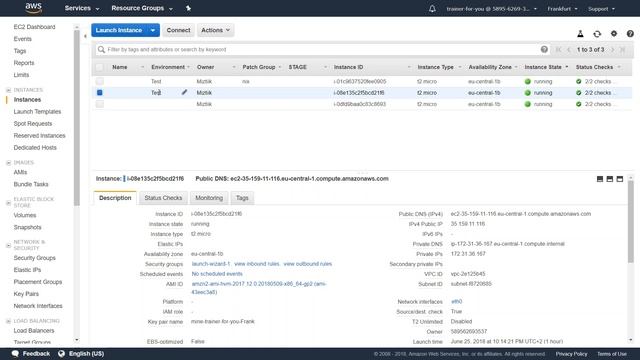This screenshot has width=640, height=360.
Task: Select the first instance row checkbox
Action: (100, 81)
